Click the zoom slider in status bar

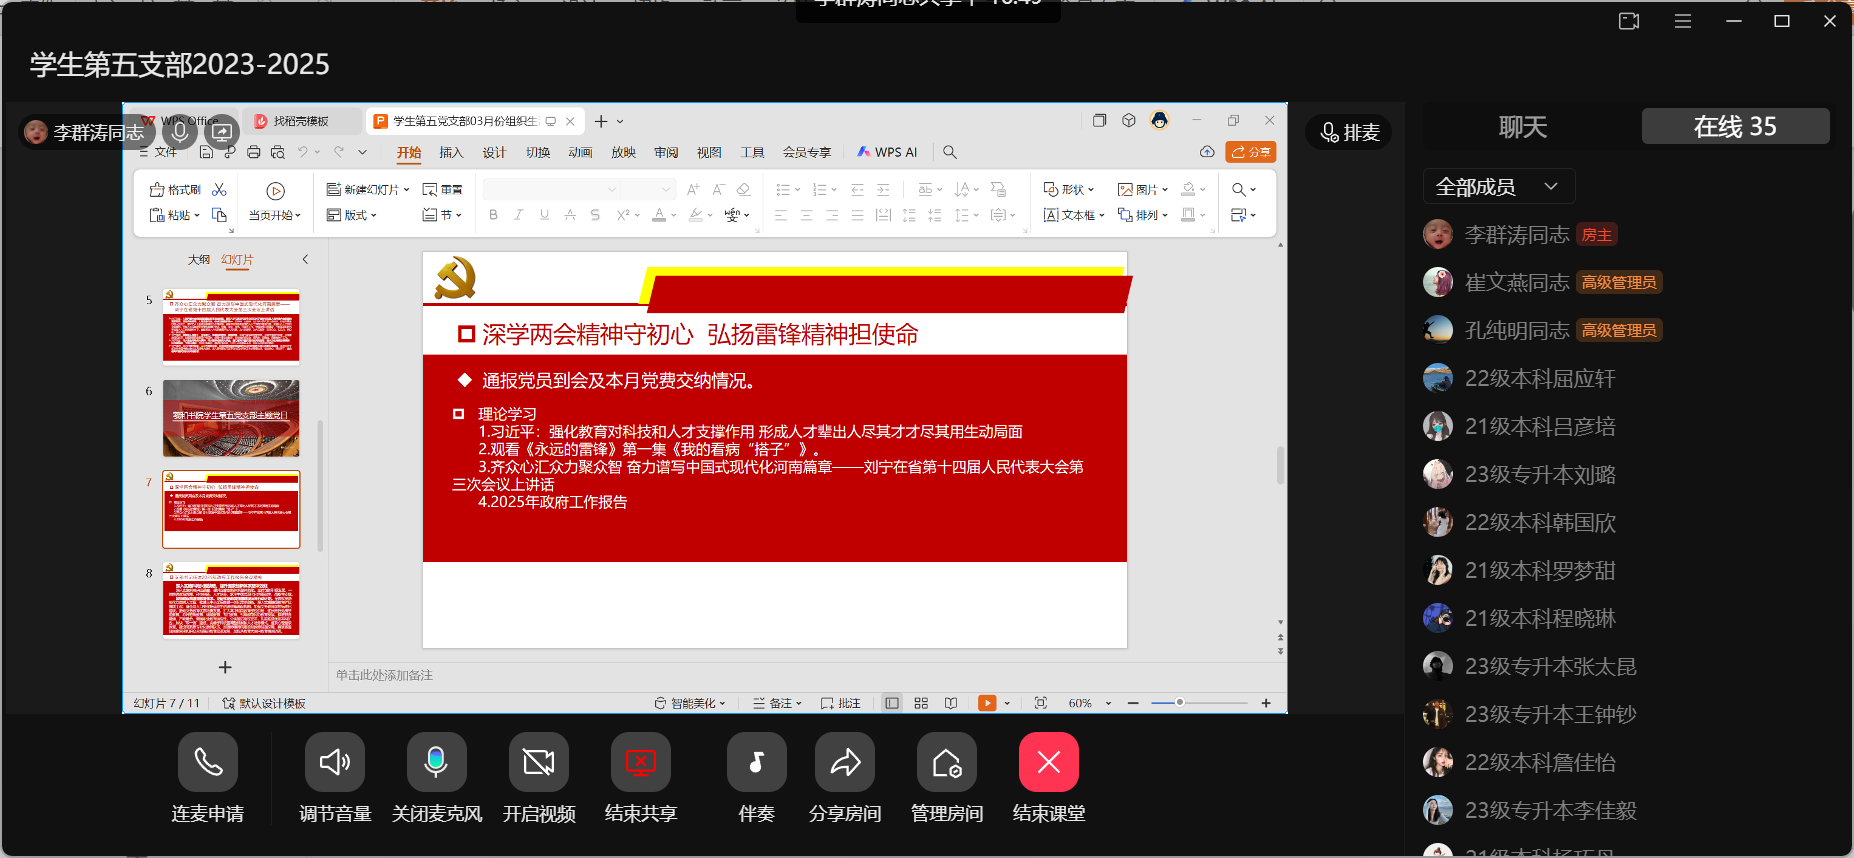tap(1181, 703)
